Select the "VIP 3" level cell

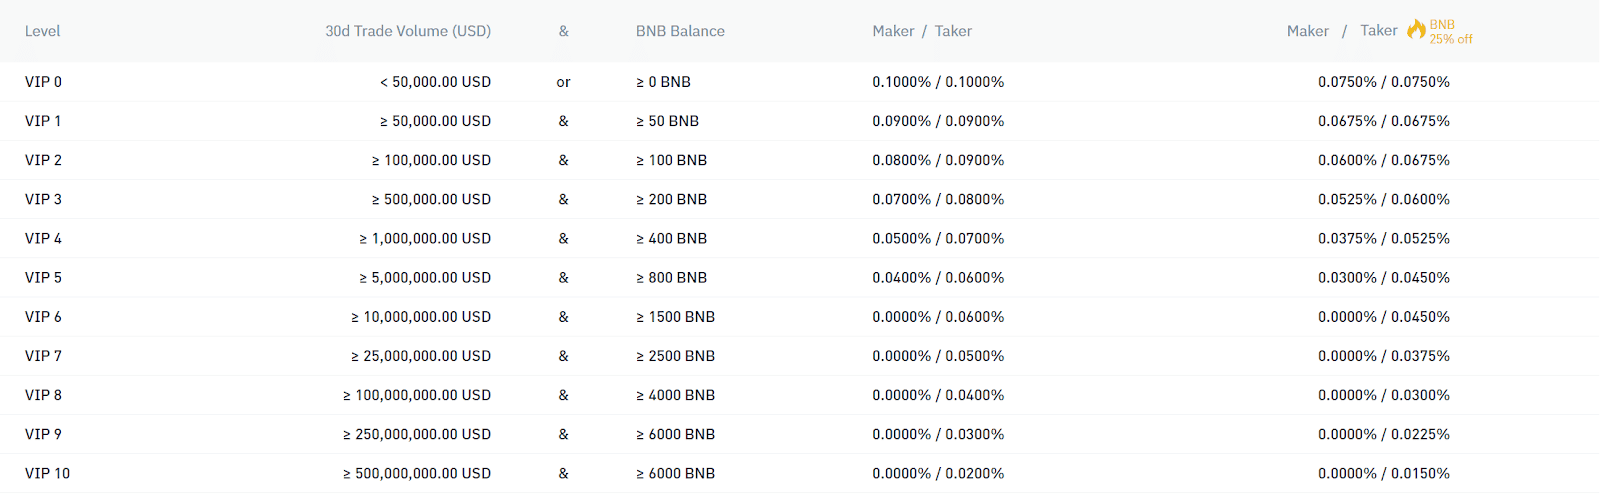point(43,199)
